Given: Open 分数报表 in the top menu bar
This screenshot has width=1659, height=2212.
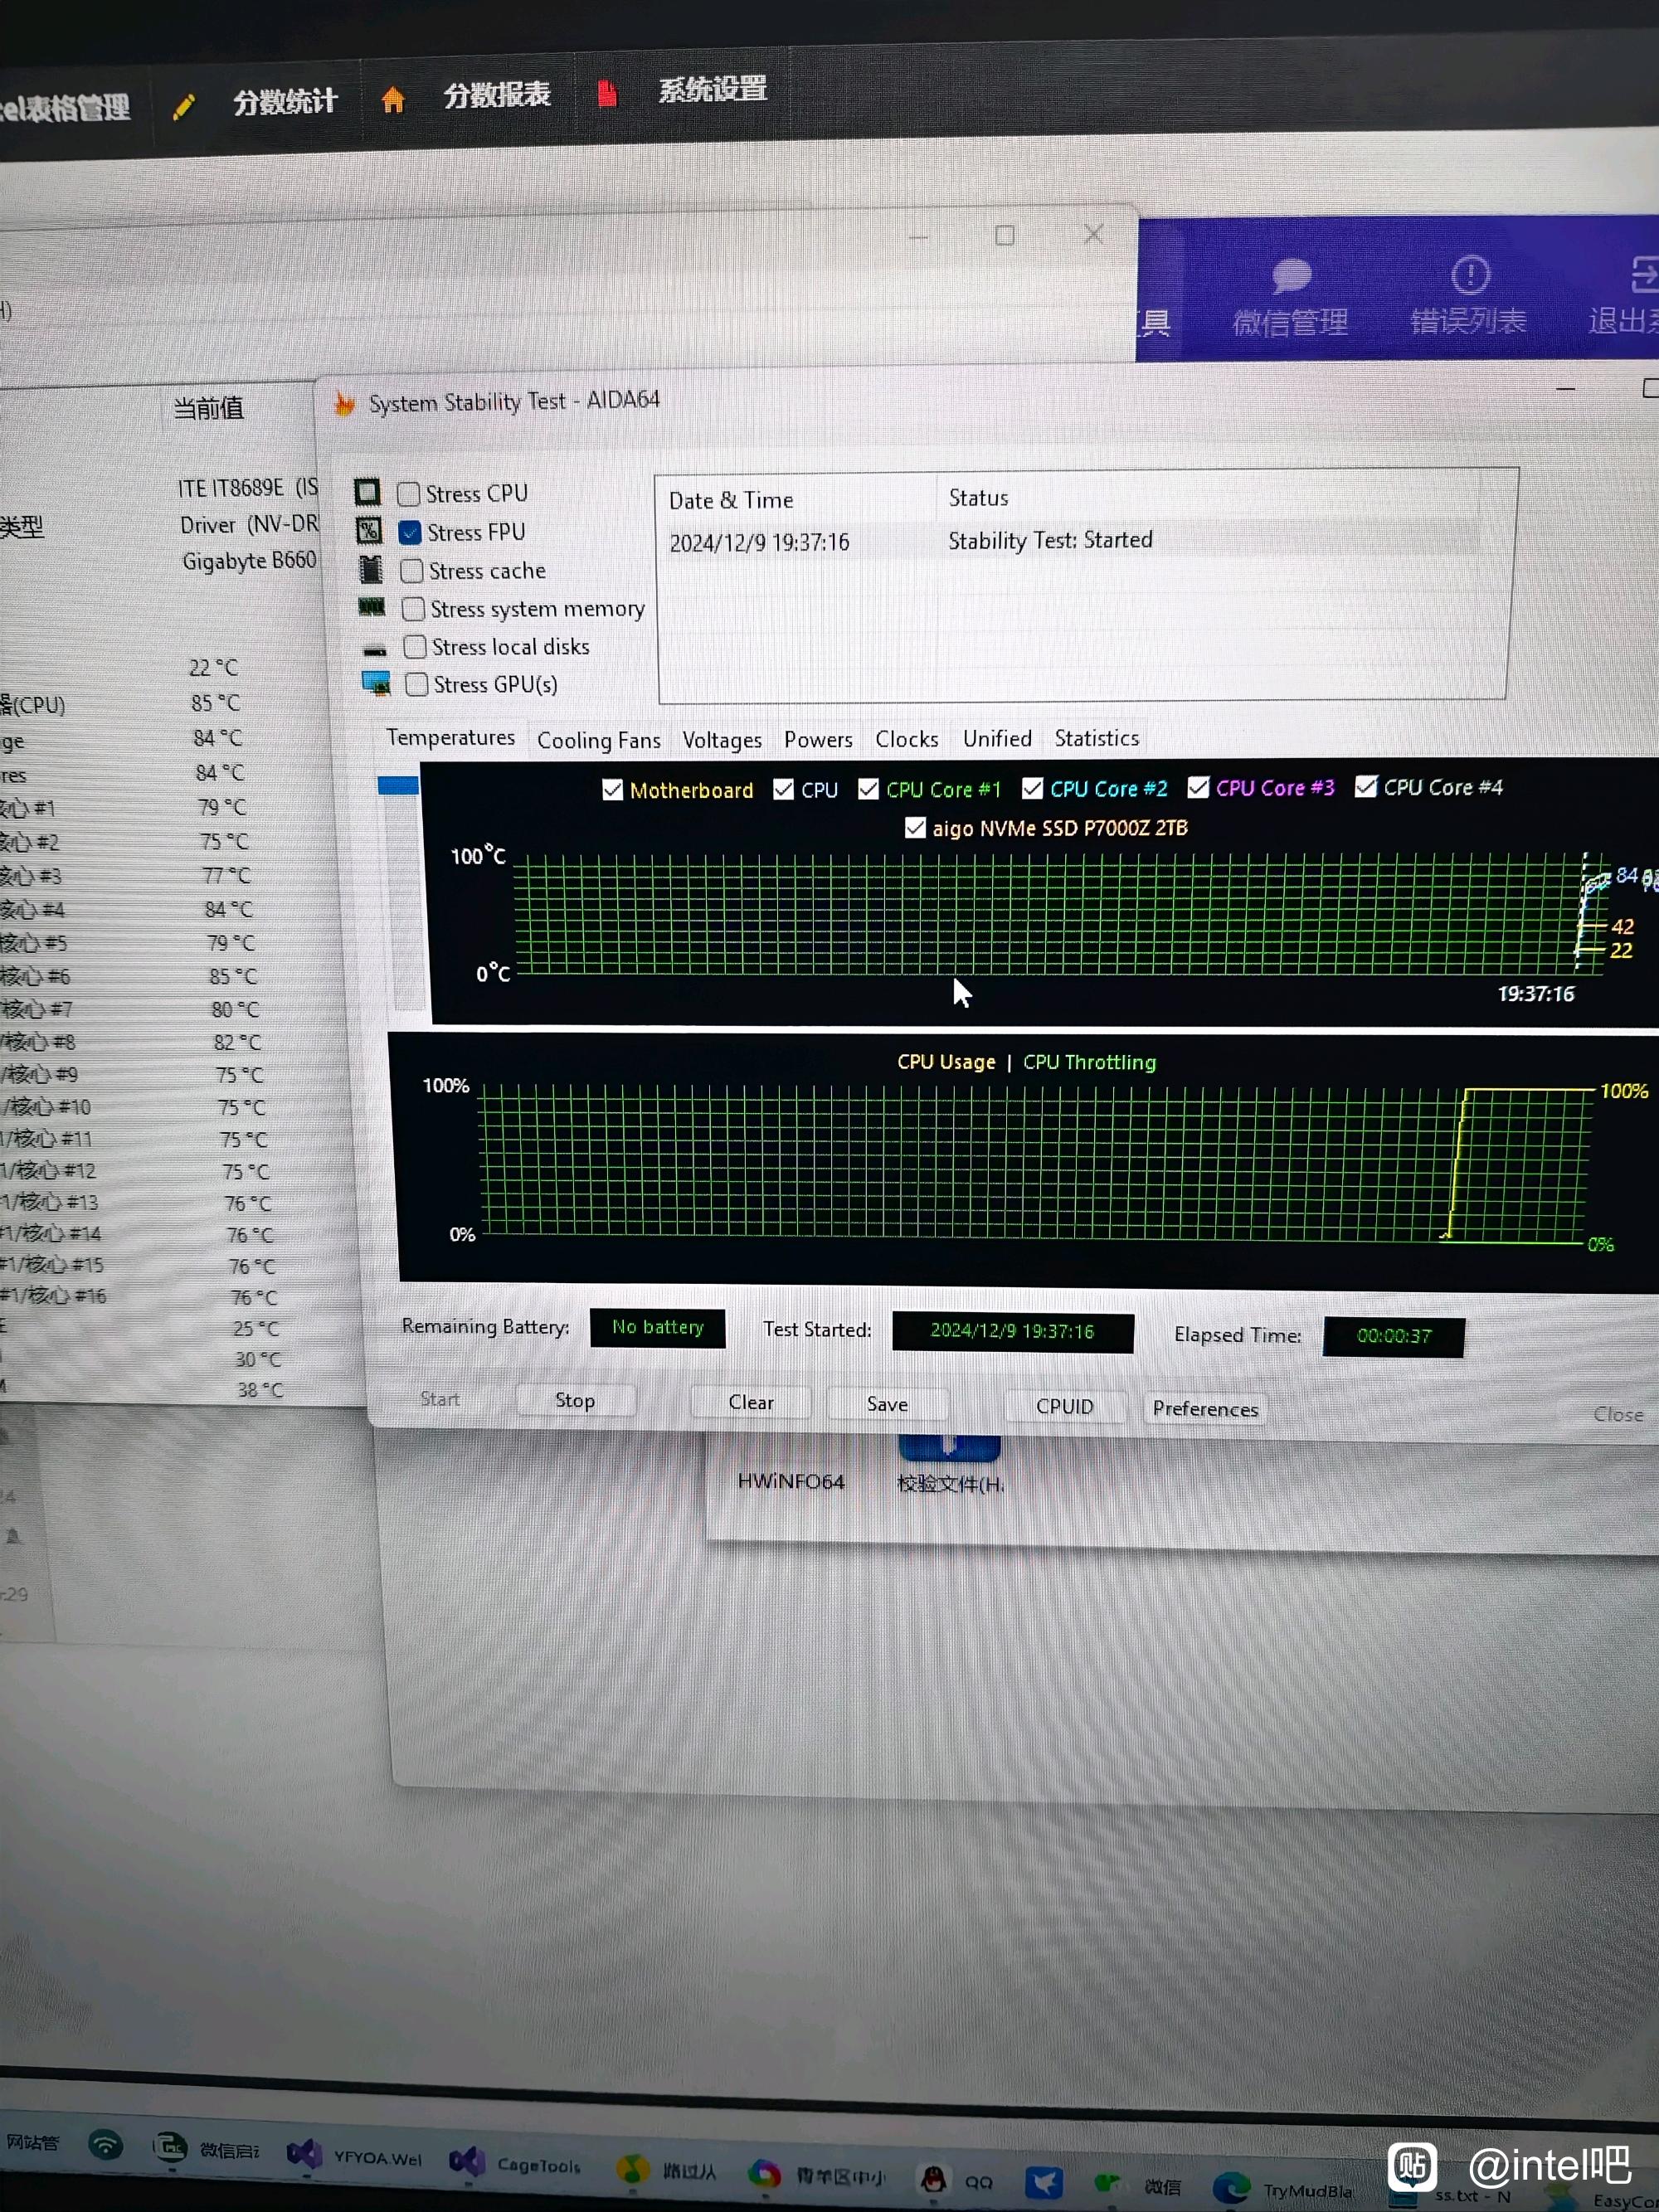Looking at the screenshot, I should tap(497, 96).
